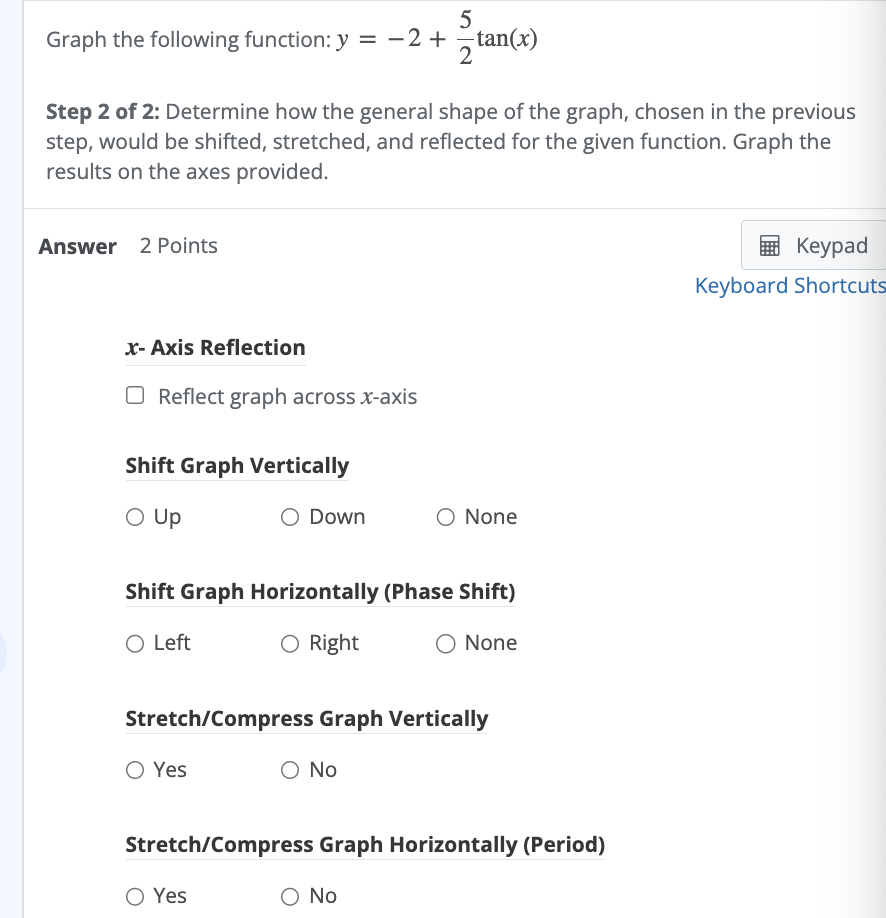Check Reflect graph across x-axis box
Viewport: 886px width, 918px height.
(135, 396)
